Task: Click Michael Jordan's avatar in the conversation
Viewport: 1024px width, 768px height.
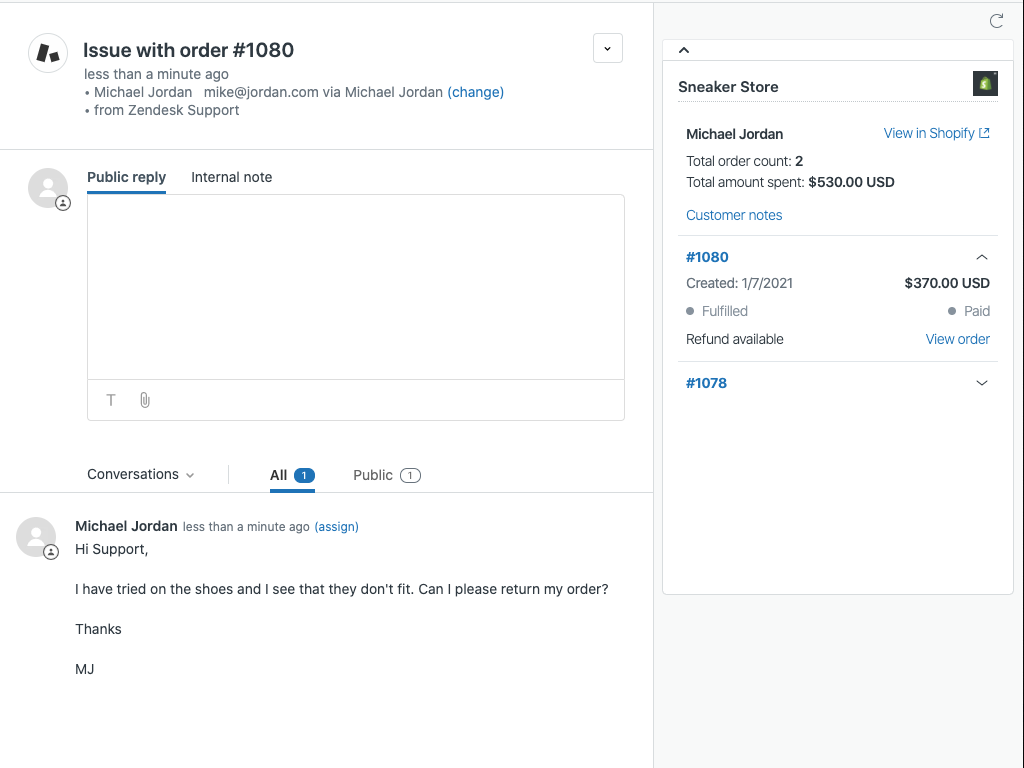Action: (36, 537)
